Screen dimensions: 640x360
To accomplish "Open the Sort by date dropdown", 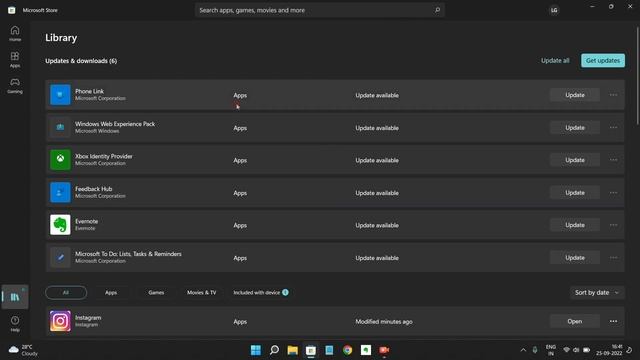I will (597, 293).
